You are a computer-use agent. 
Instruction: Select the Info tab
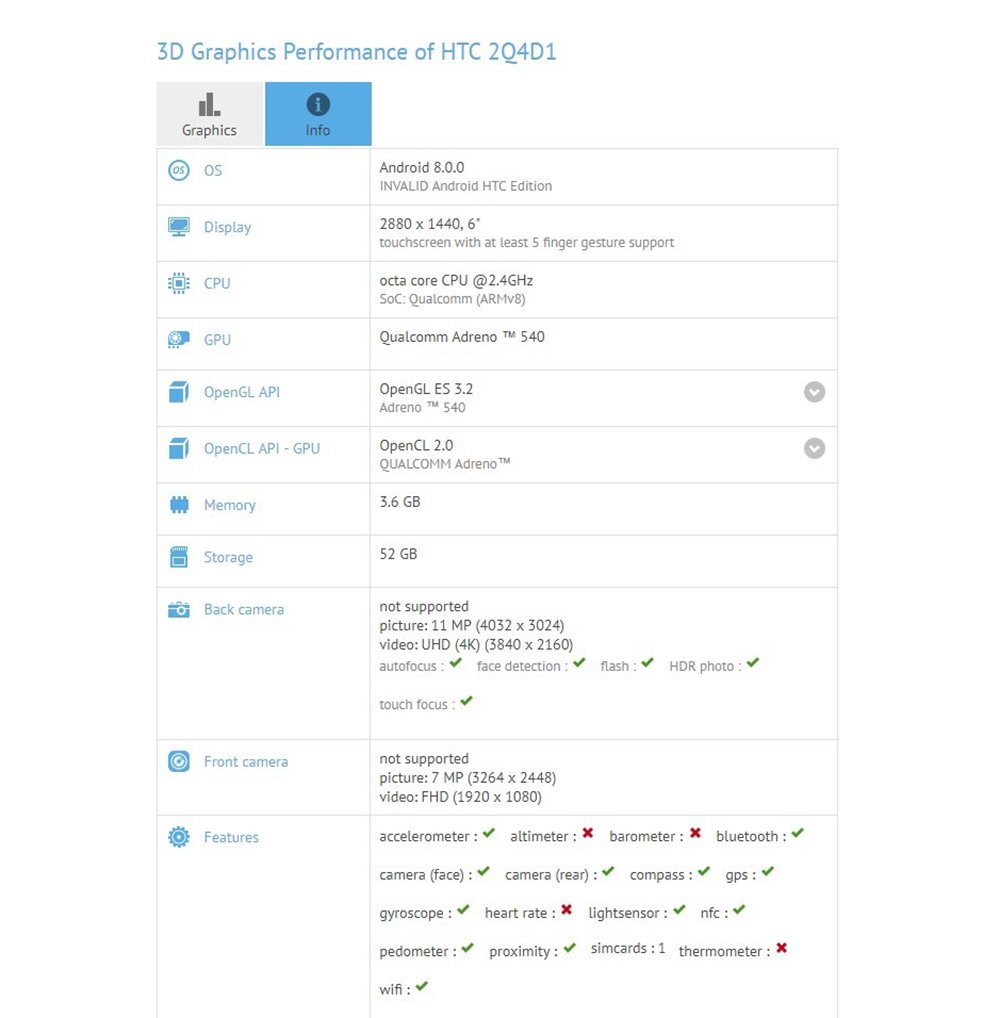(x=318, y=114)
